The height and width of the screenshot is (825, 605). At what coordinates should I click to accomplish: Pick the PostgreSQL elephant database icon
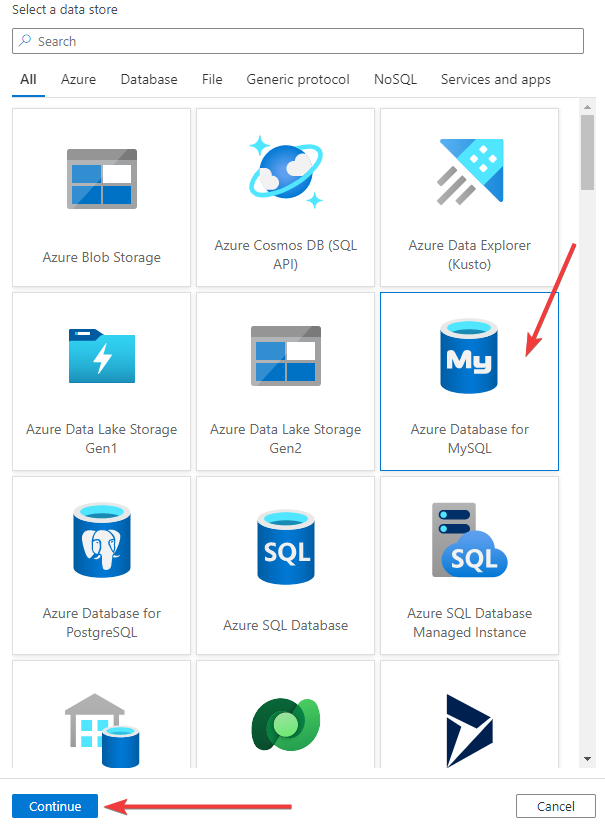[102, 540]
